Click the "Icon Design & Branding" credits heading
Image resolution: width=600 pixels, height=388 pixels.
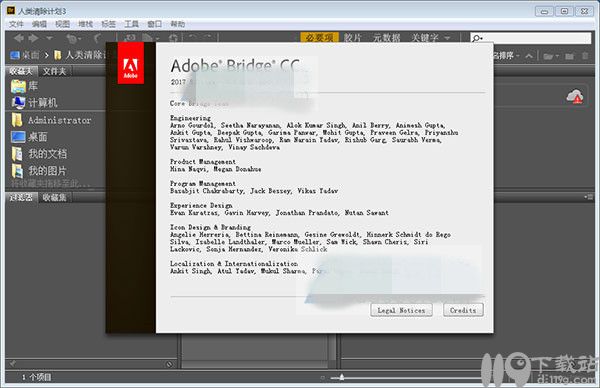(x=210, y=227)
